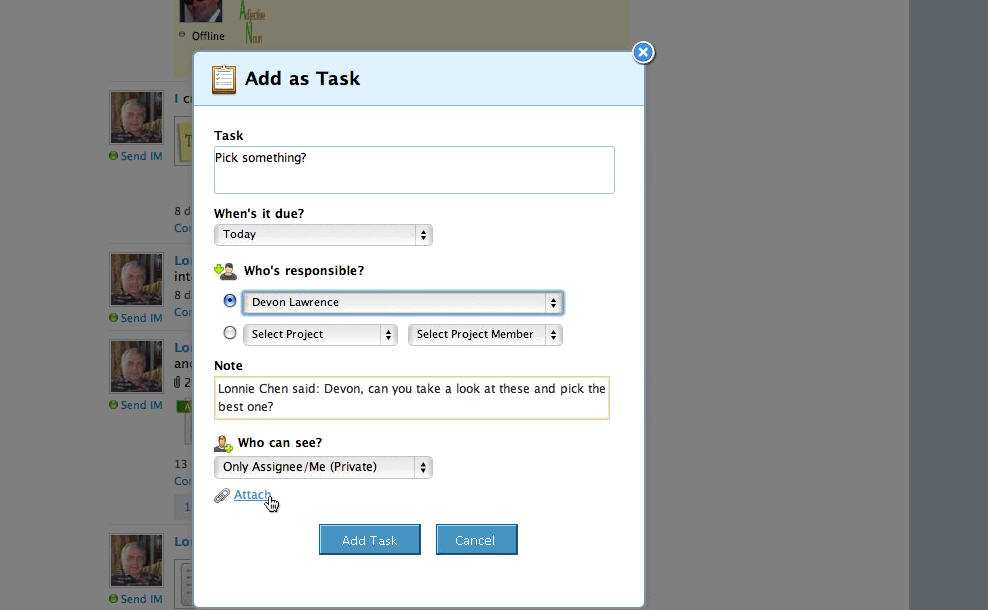
Task: Follow the Attach link
Action: tap(251, 495)
